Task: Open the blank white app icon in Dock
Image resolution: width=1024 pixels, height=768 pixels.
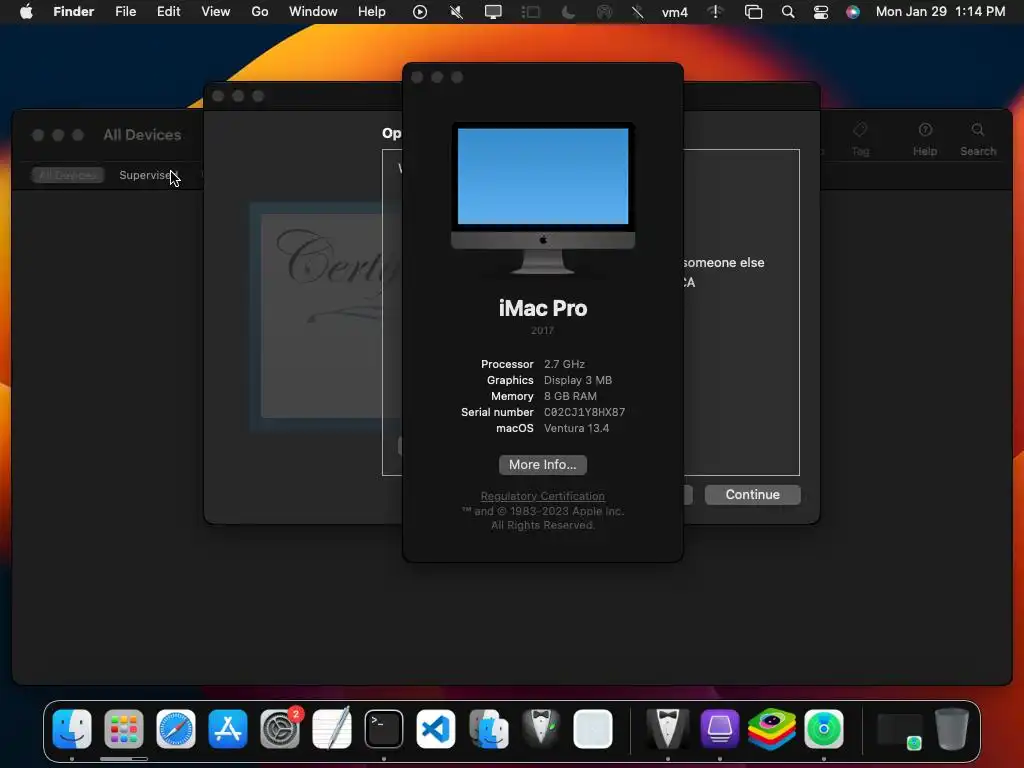Action: point(593,728)
